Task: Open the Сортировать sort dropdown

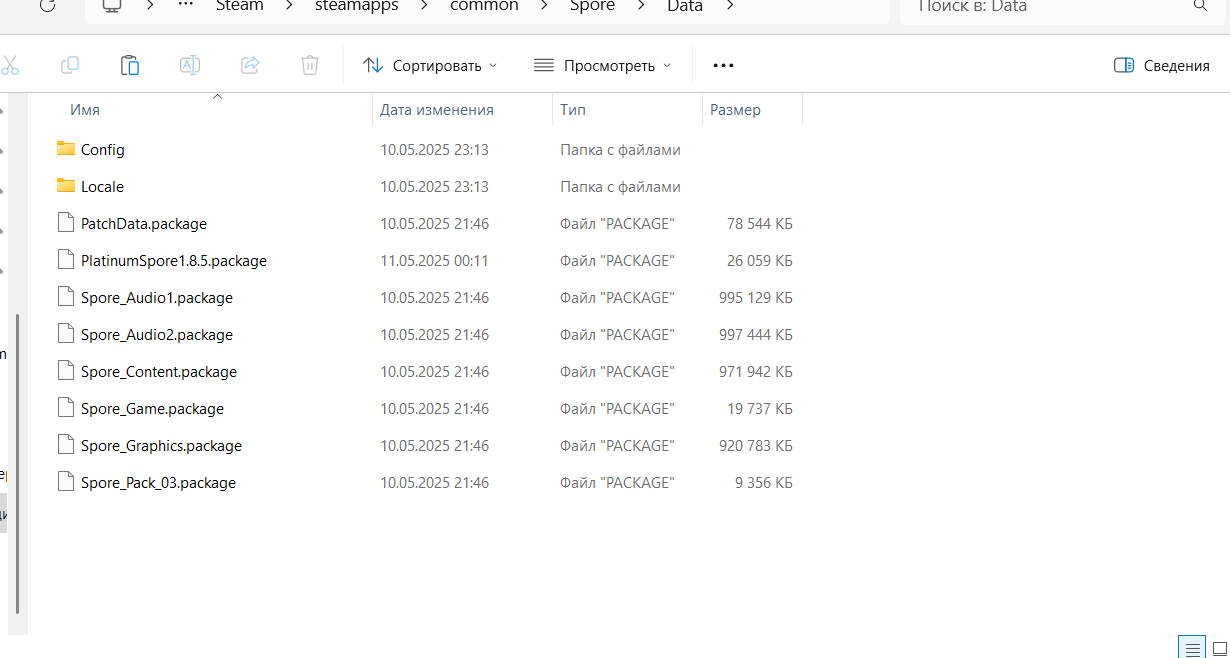Action: [x=430, y=65]
